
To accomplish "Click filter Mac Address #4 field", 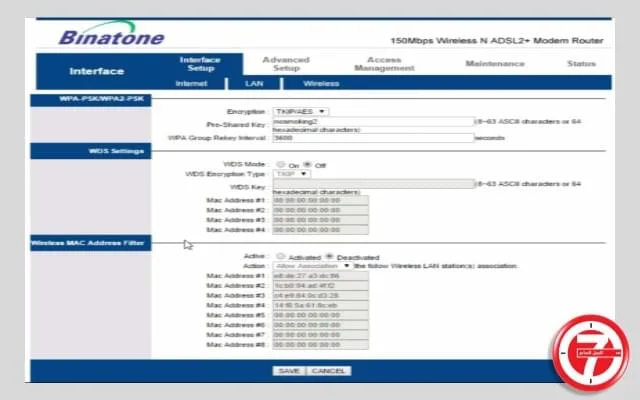I will point(320,305).
